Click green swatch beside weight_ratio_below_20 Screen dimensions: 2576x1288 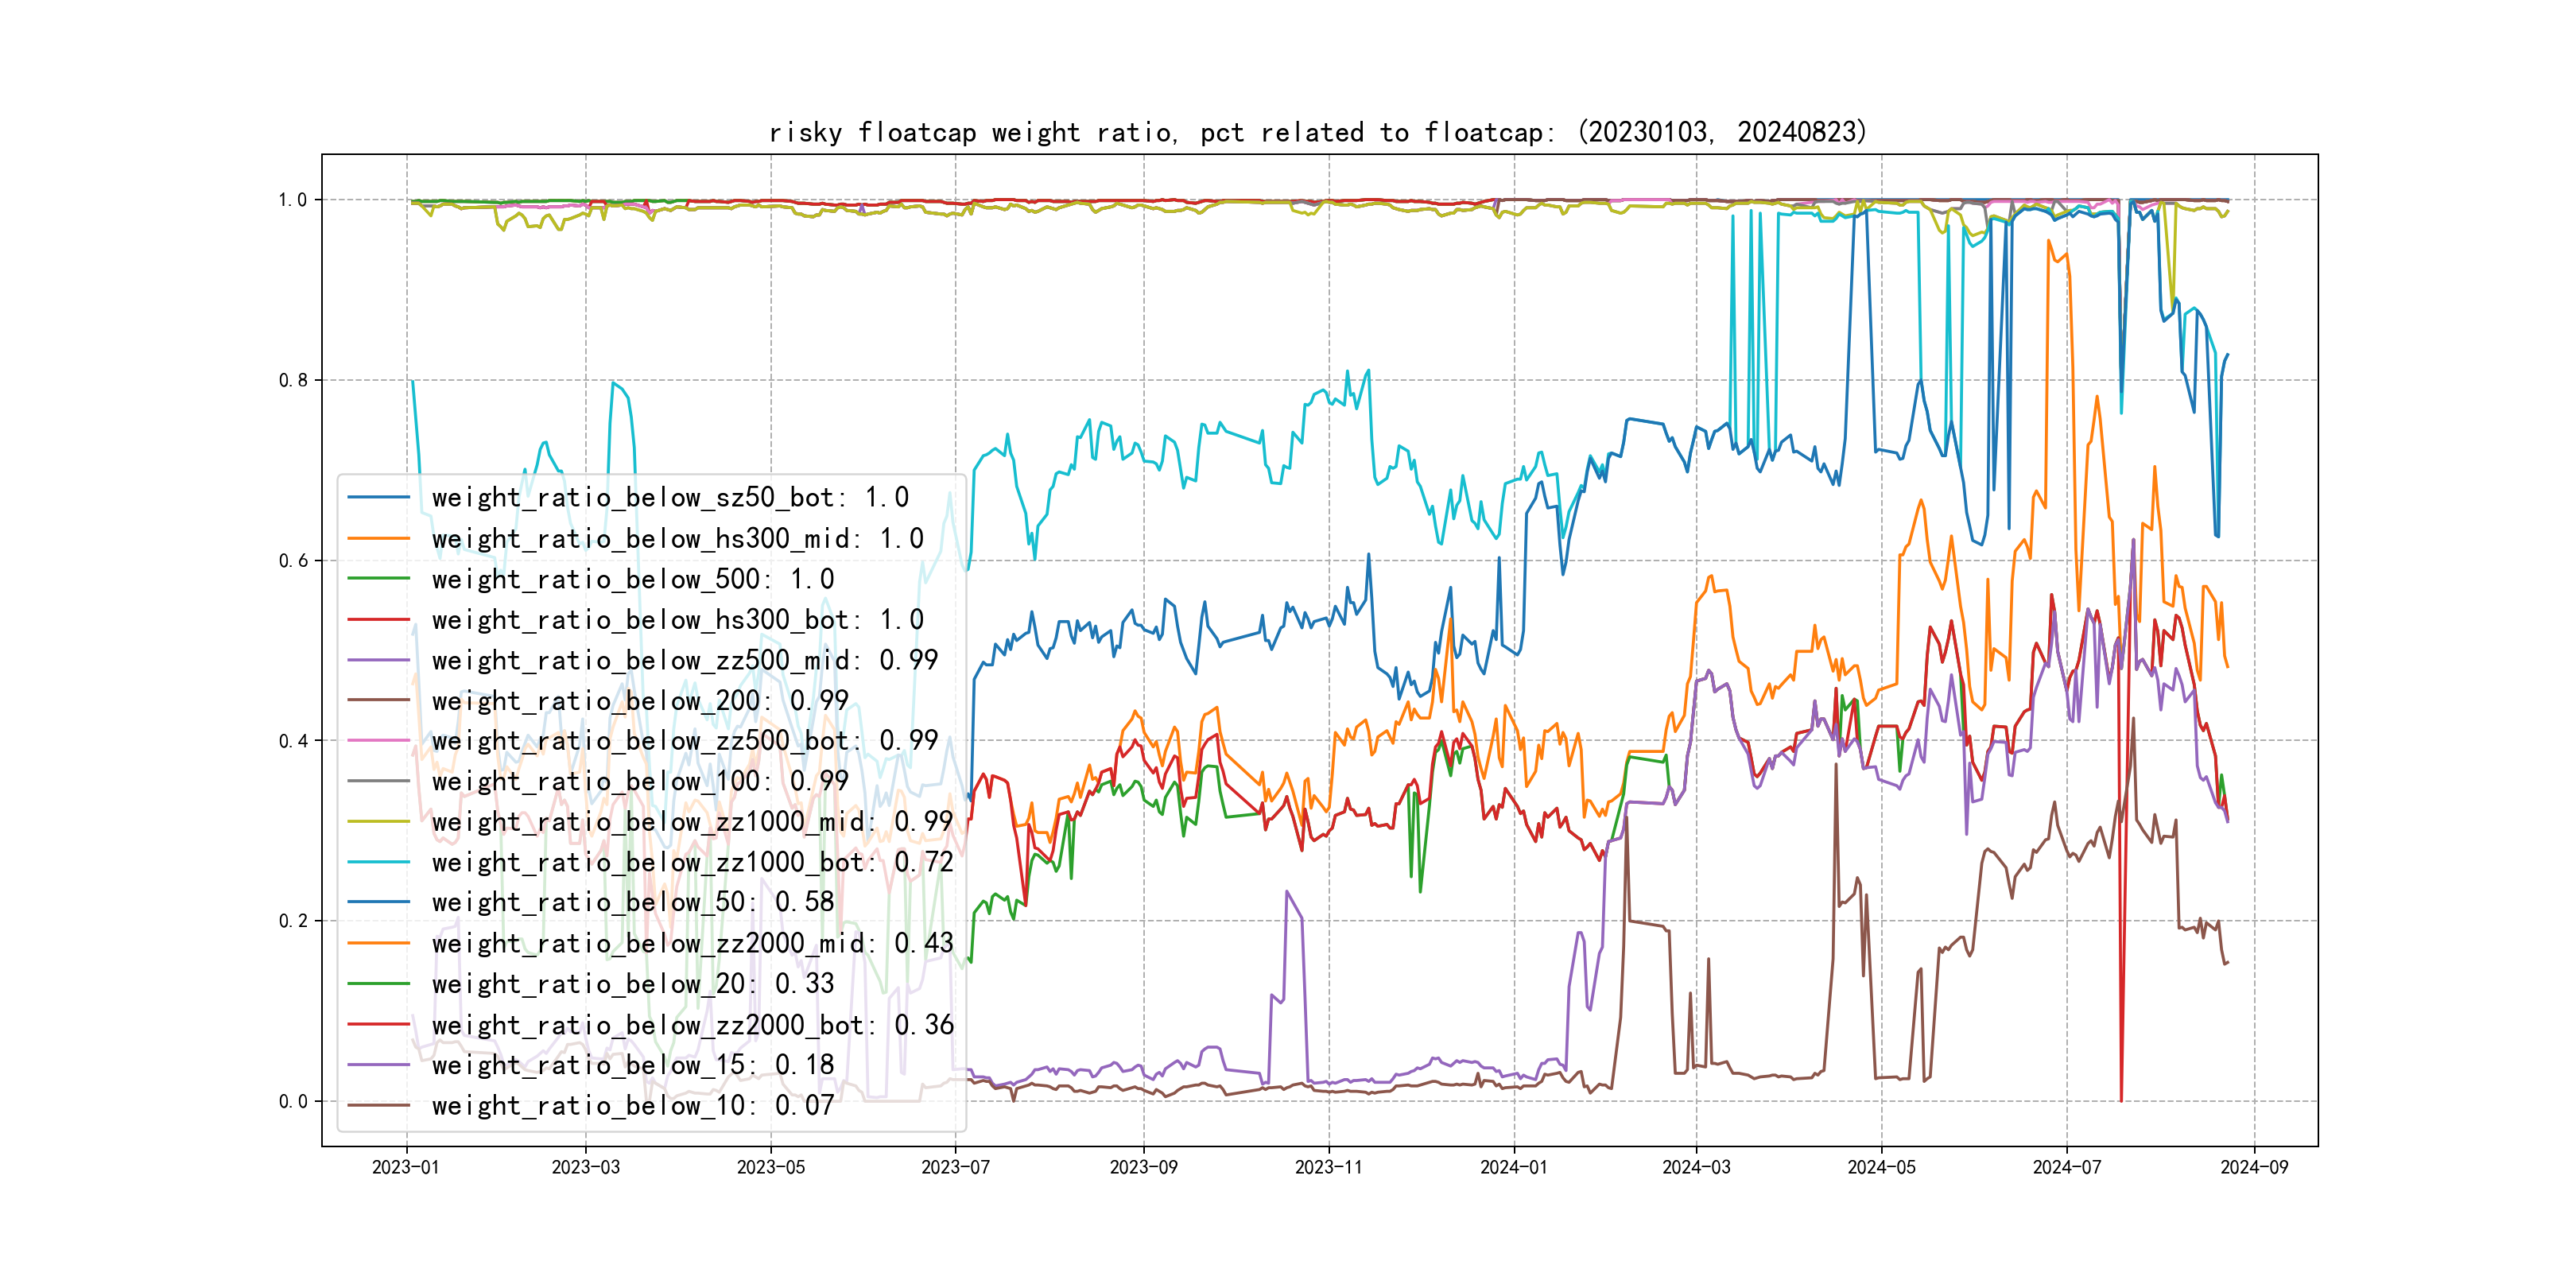378,984
